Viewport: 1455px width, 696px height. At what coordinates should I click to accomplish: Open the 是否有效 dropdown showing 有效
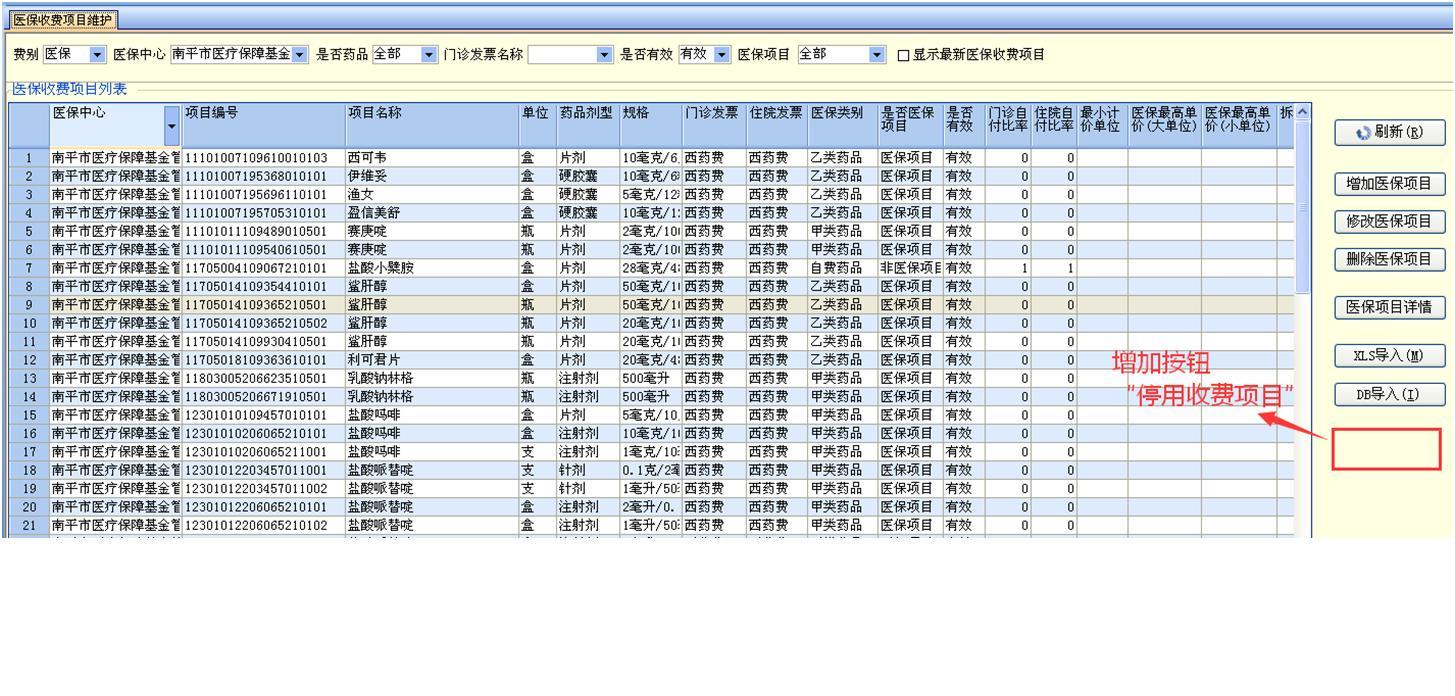coord(723,54)
